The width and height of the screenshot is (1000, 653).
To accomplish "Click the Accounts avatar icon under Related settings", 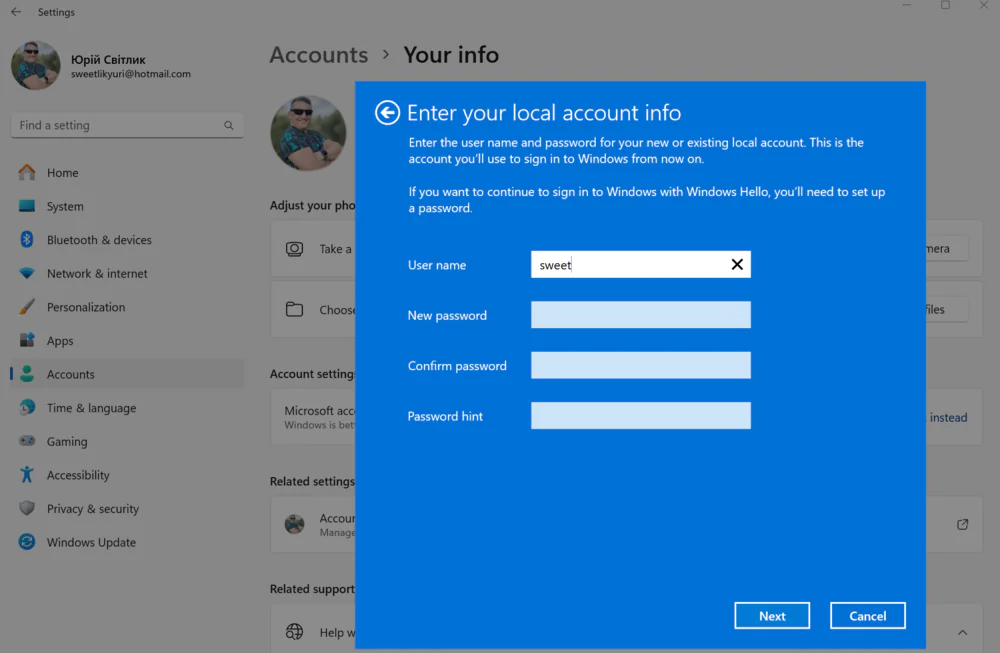I will click(x=294, y=524).
